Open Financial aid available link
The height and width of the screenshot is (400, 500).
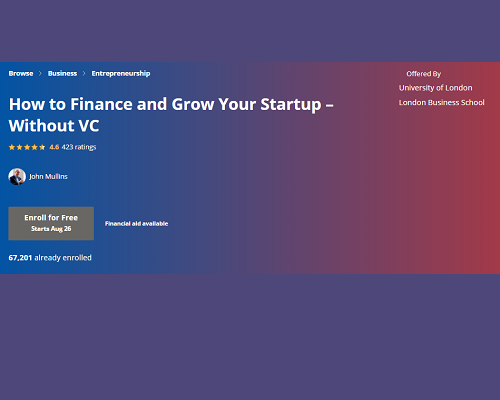(136, 224)
